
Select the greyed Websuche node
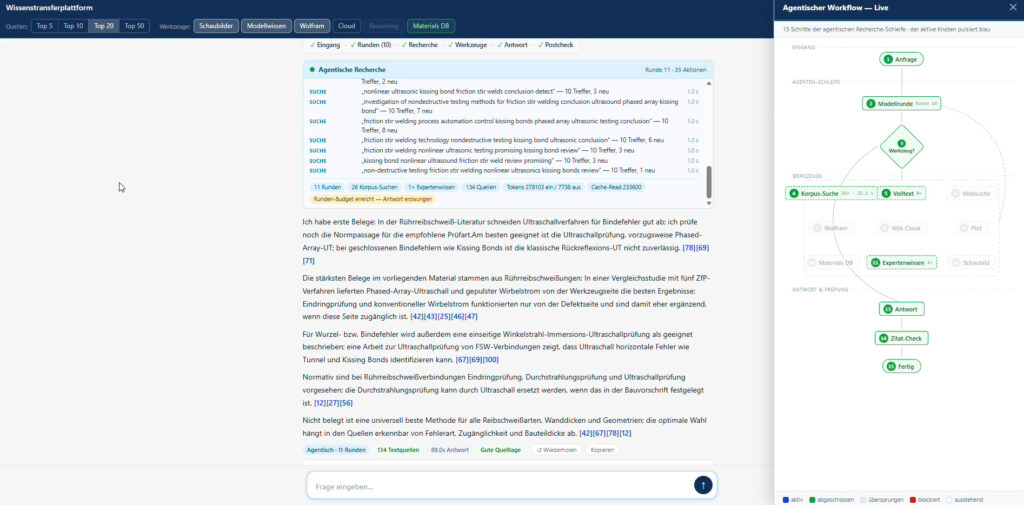[972, 193]
